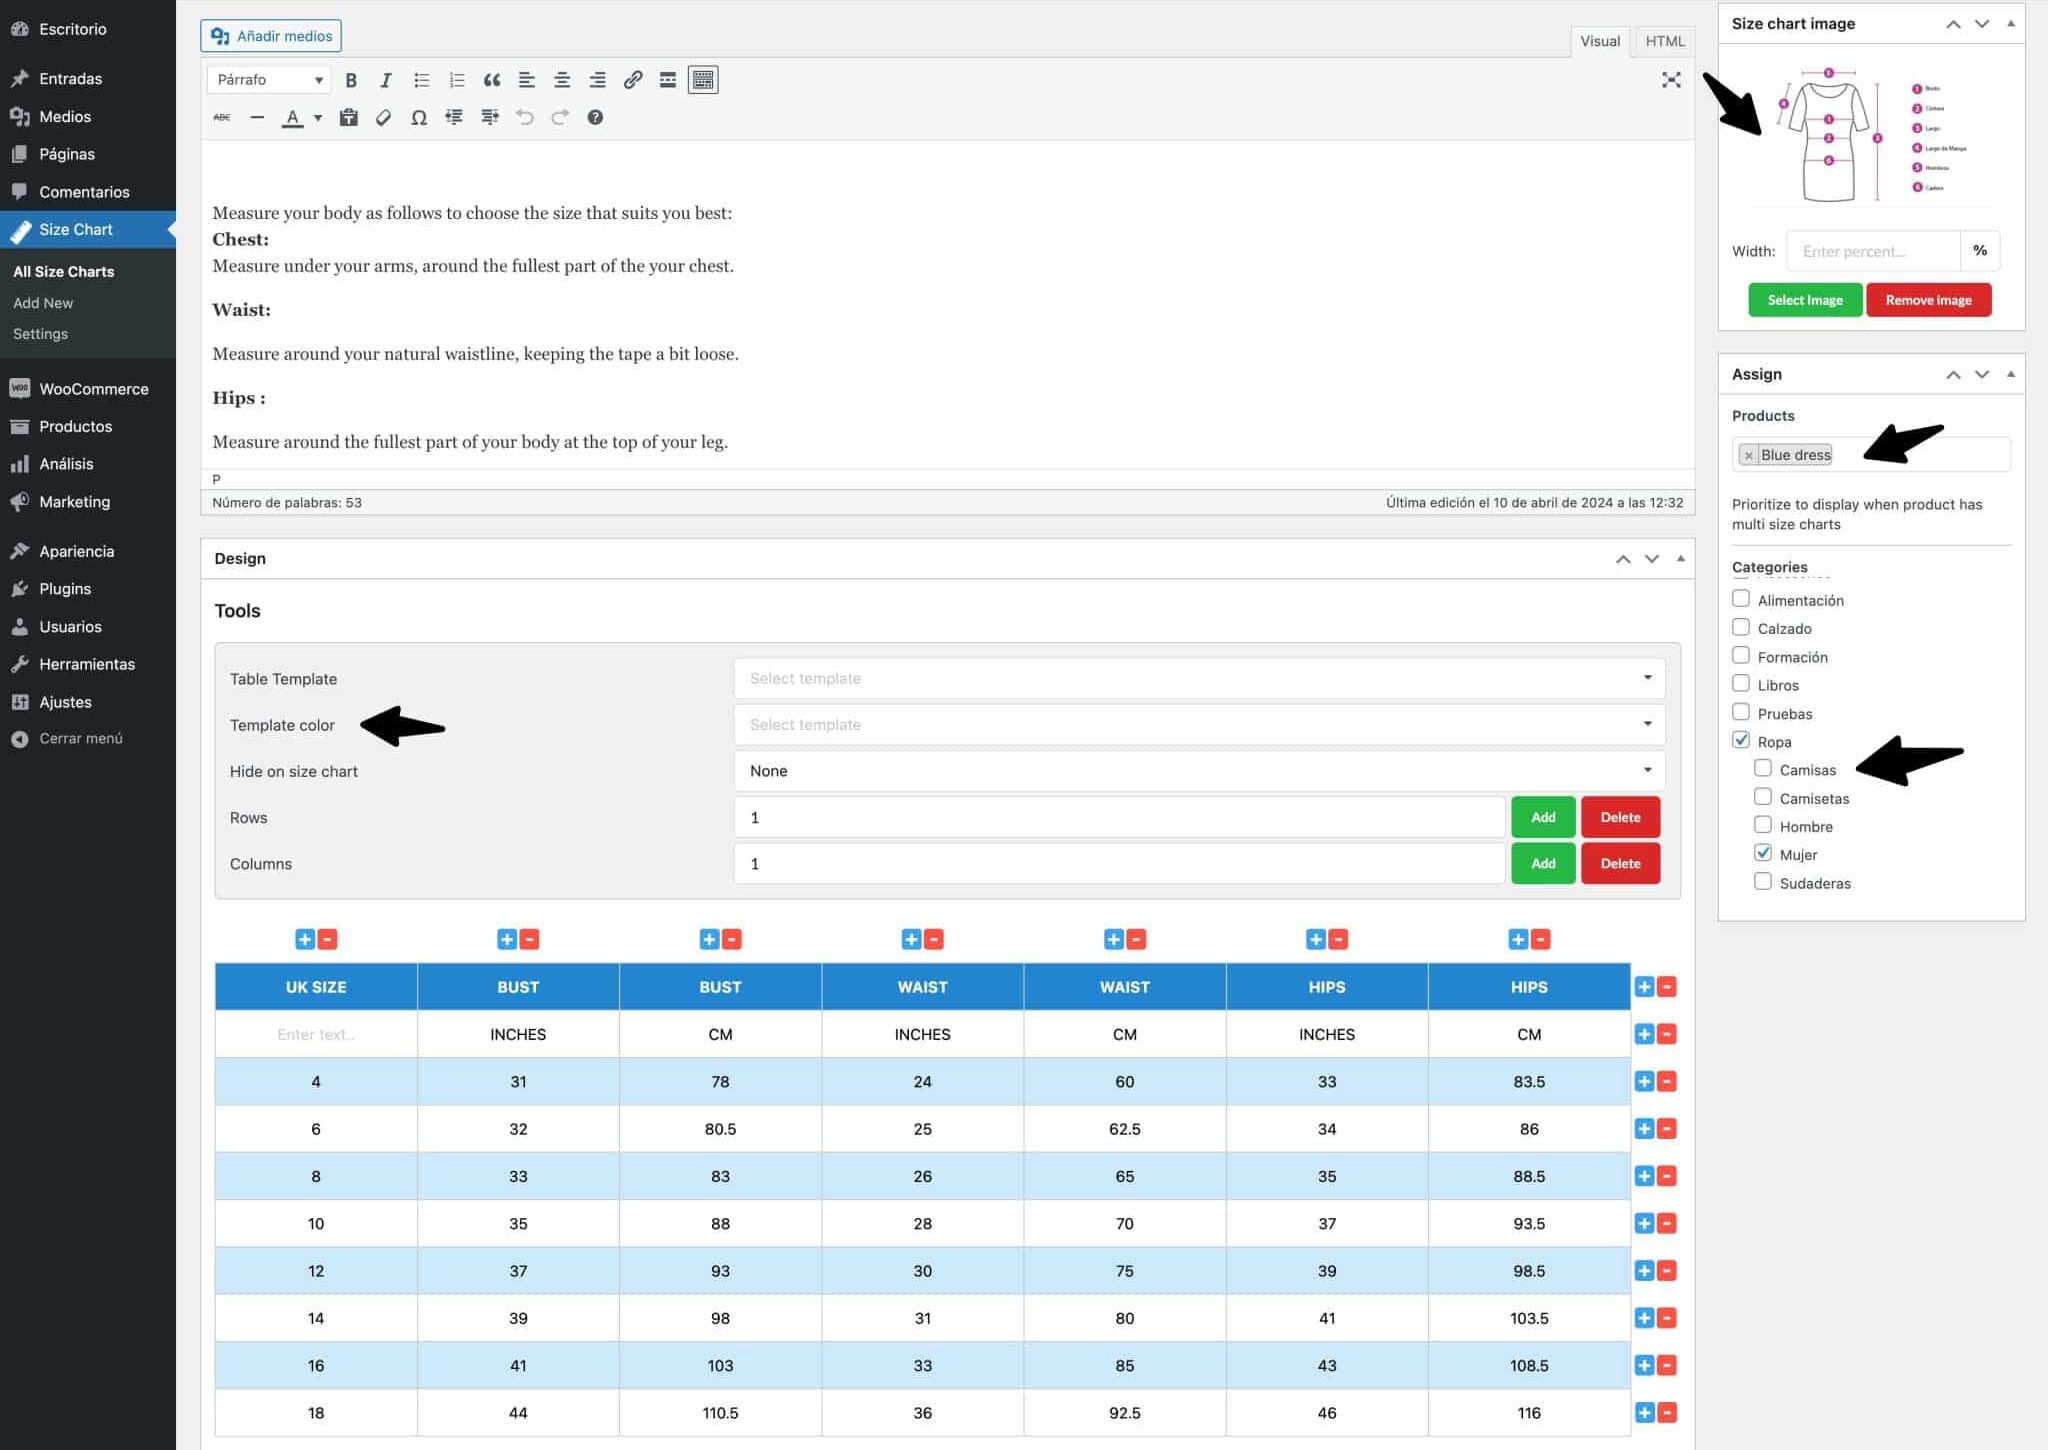
Task: Add a column after the UK SIZE column
Action: [305, 939]
